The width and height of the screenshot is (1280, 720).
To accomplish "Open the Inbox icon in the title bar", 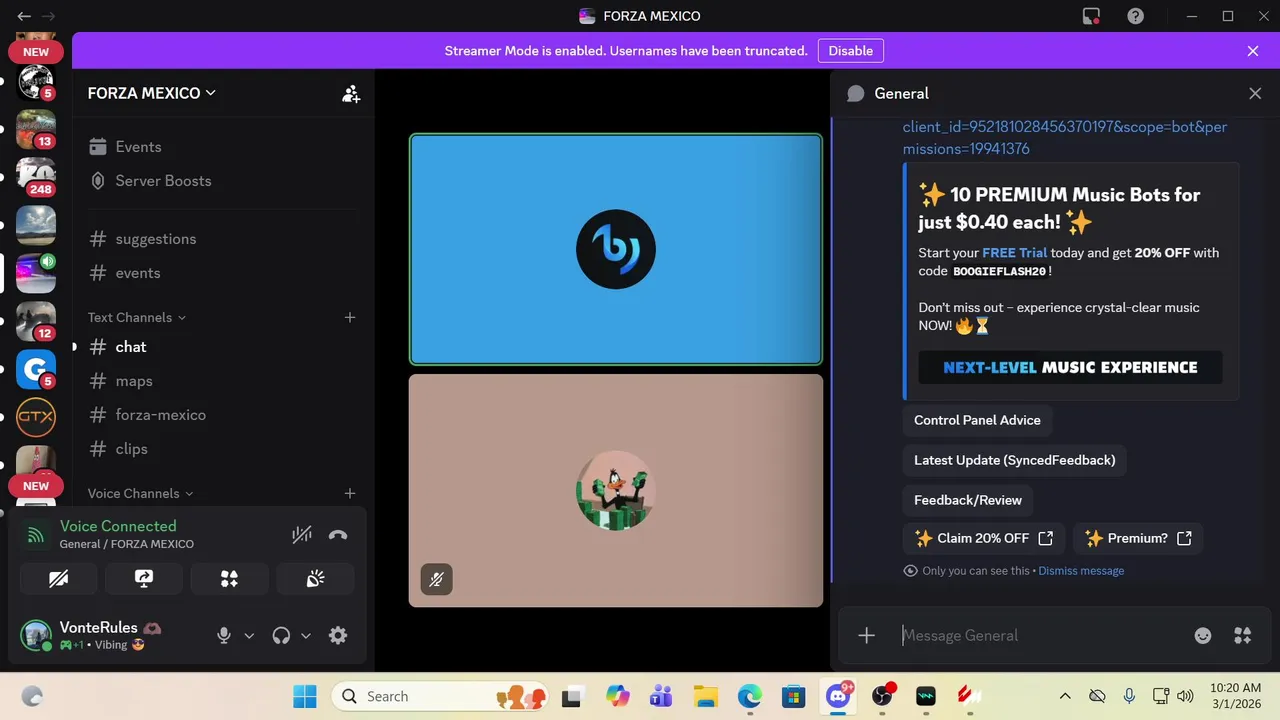I will click(1091, 16).
